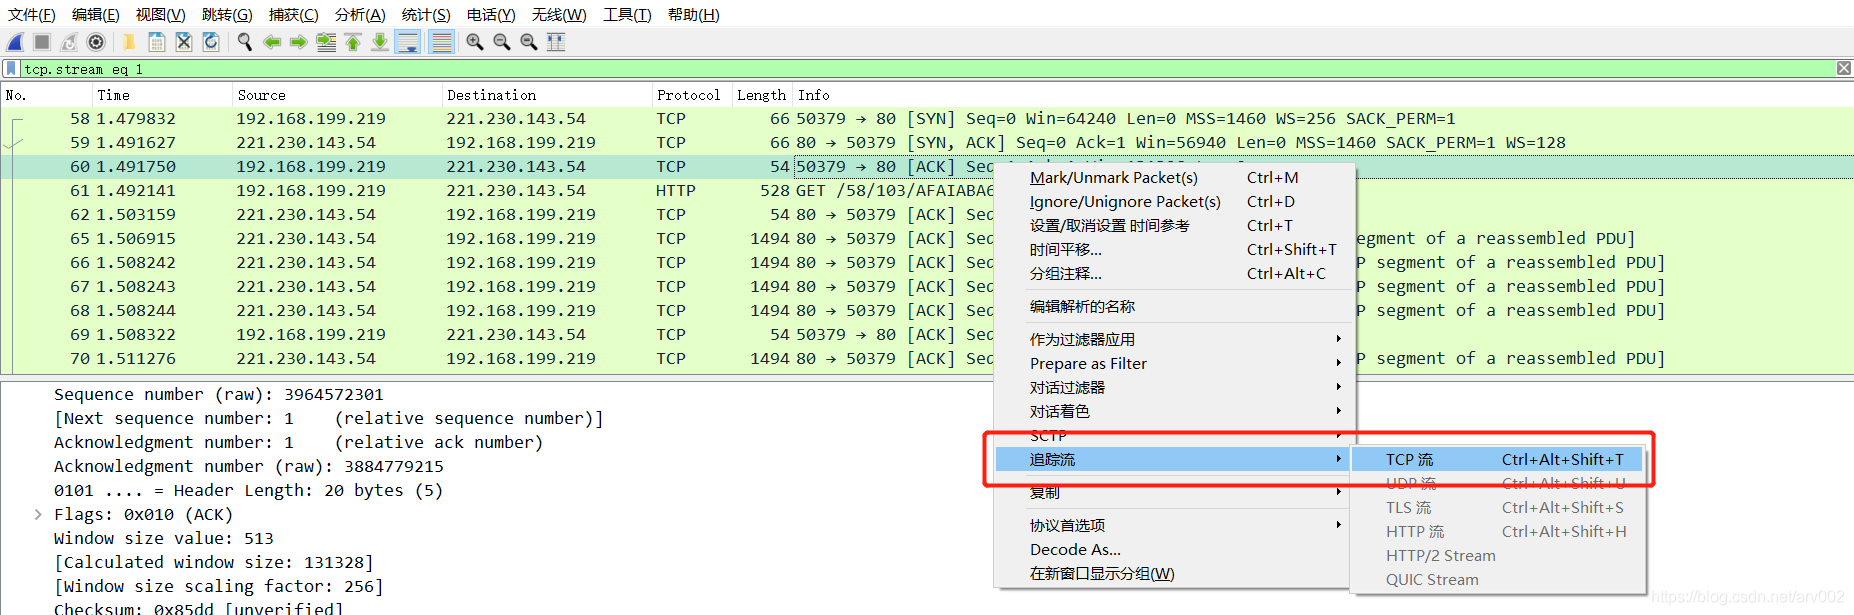1854x615 pixels.
Task: Zoom in on the packet text
Action: click(475, 42)
